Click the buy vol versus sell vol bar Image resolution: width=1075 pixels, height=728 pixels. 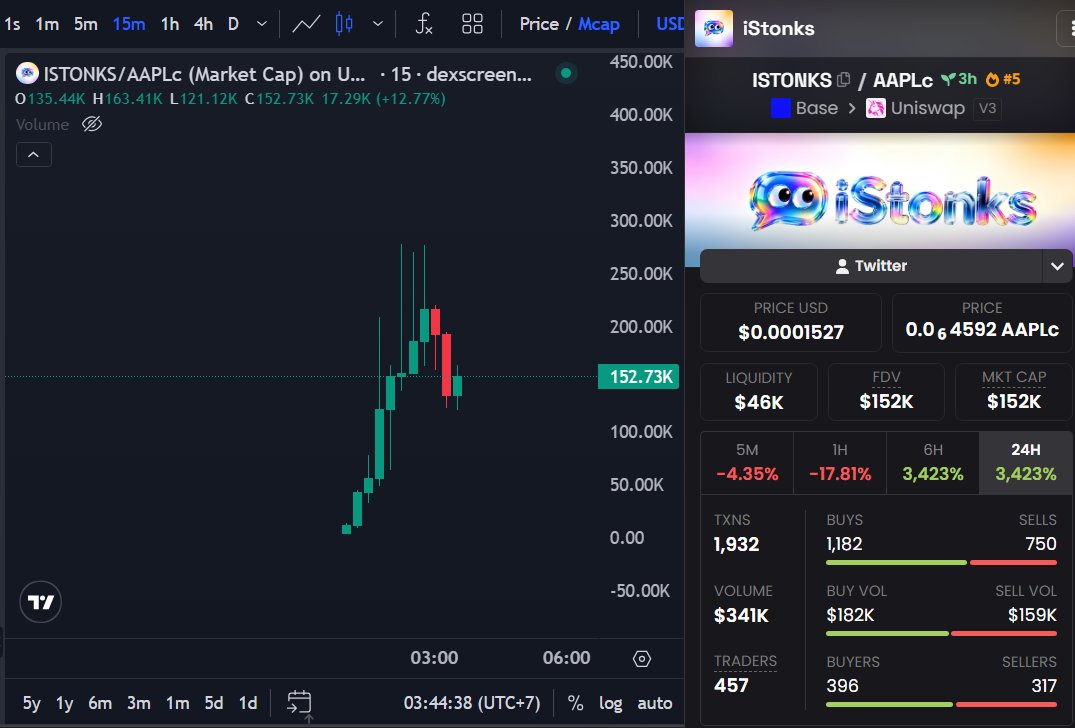[x=941, y=633]
